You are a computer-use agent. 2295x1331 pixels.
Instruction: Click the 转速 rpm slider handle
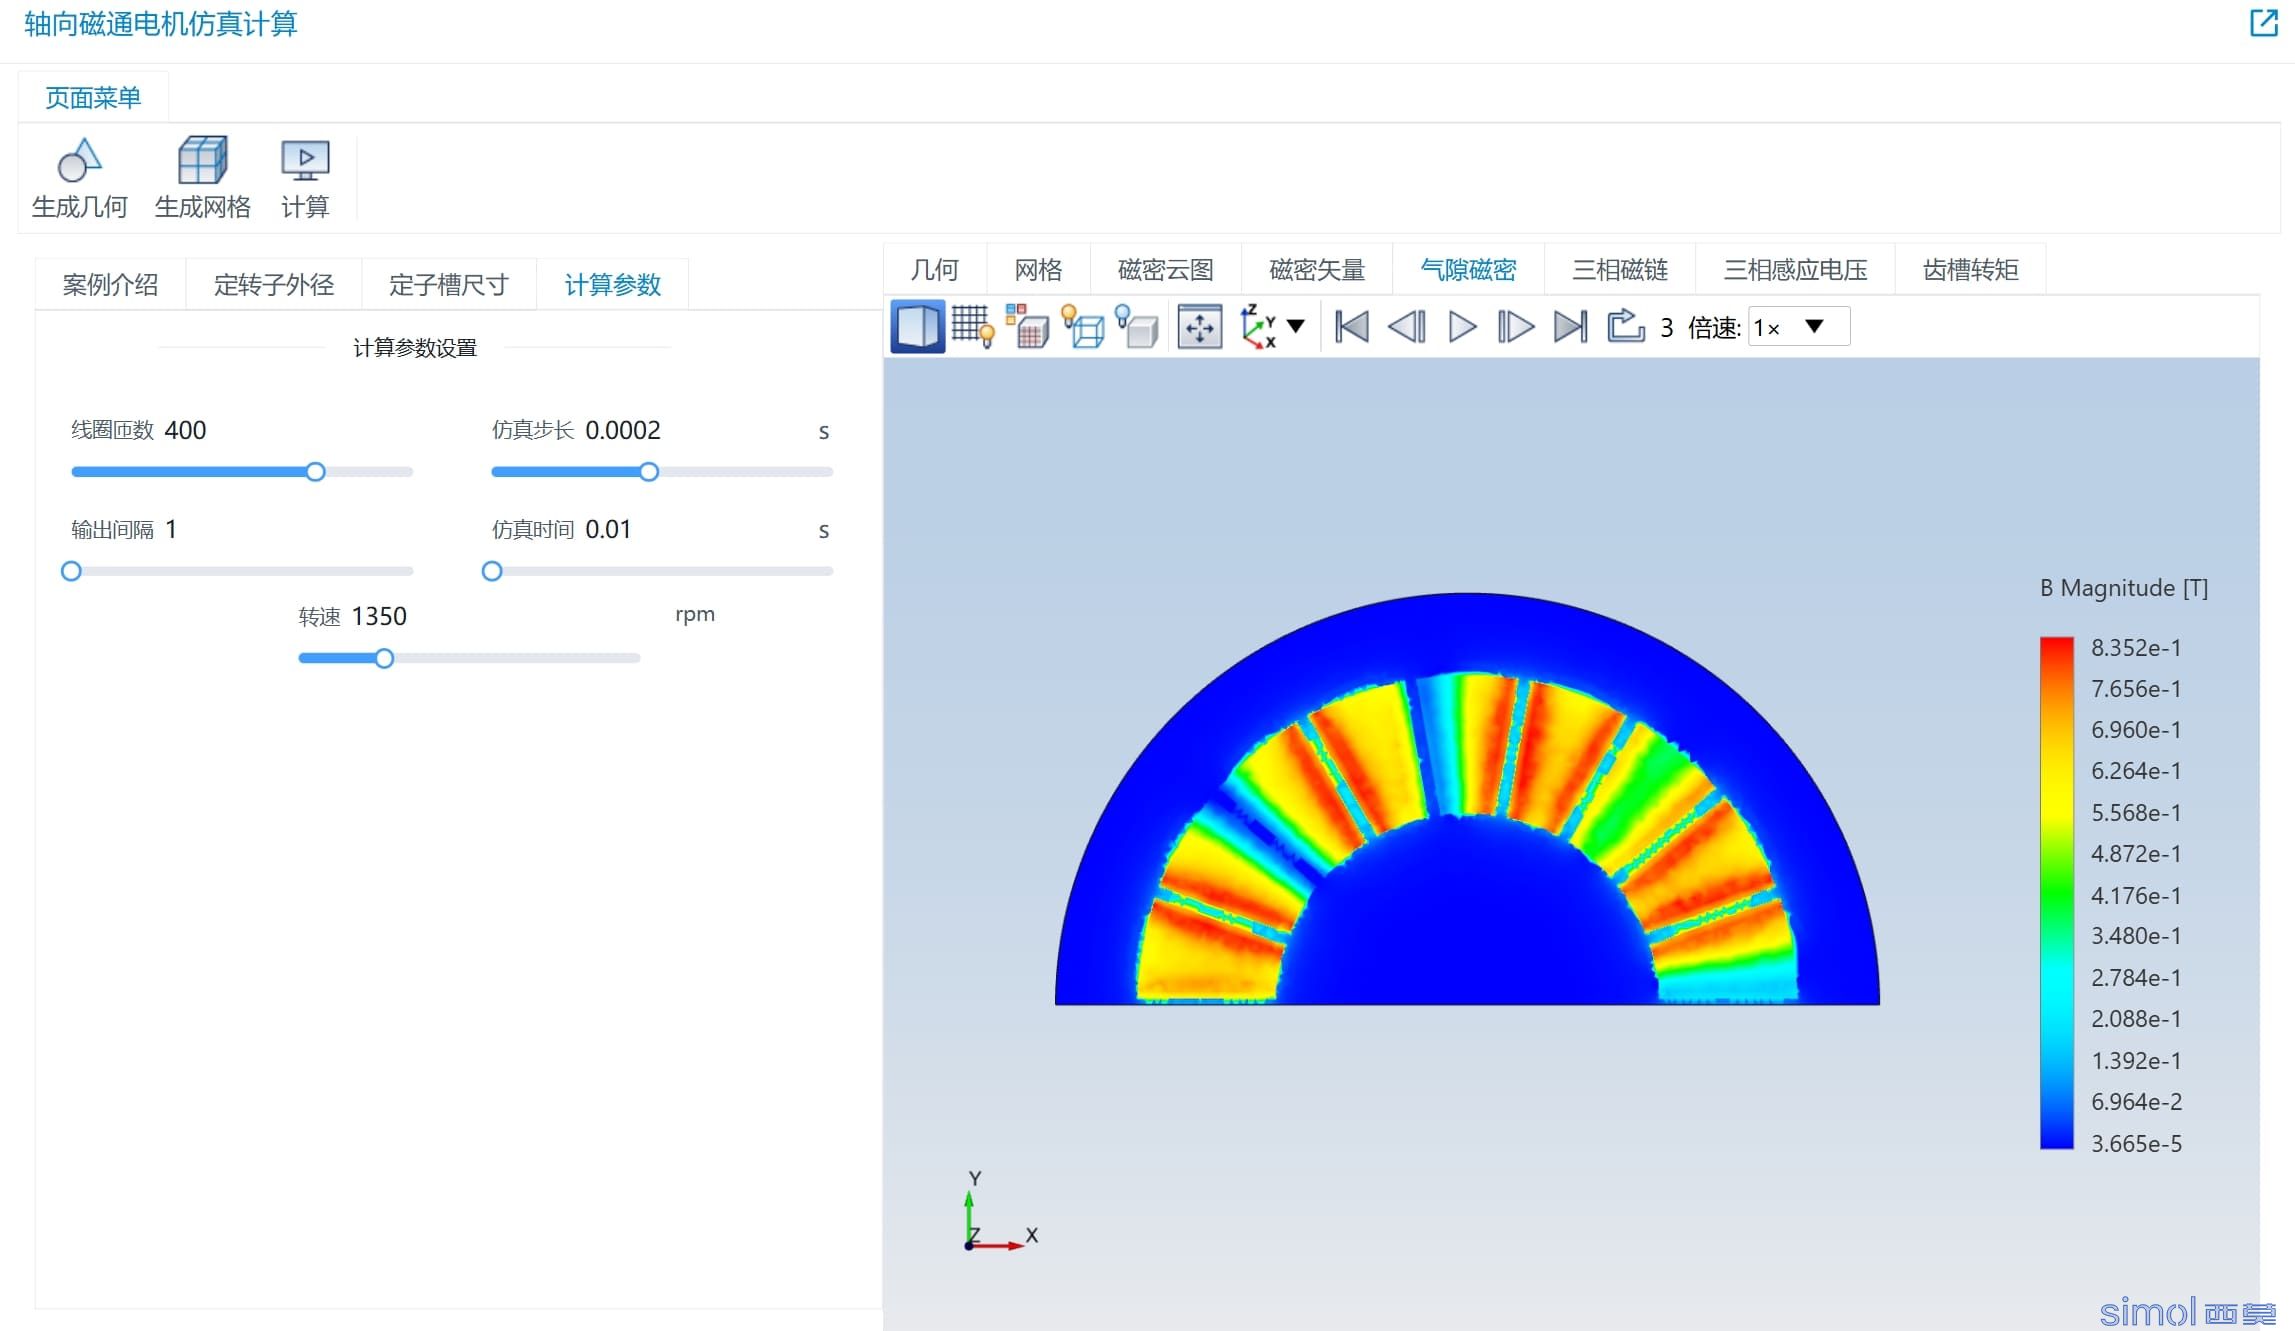point(384,658)
